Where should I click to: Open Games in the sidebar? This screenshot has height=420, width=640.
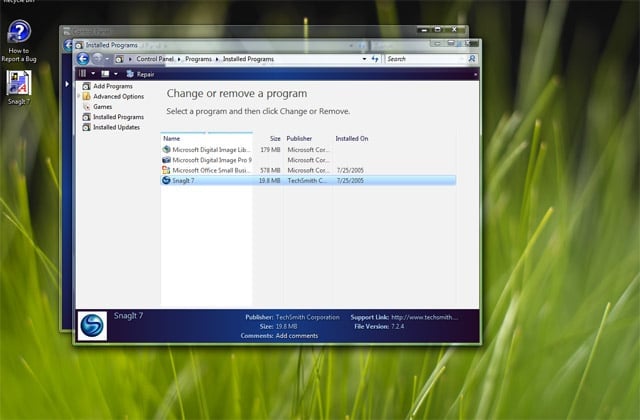pyautogui.click(x=102, y=107)
